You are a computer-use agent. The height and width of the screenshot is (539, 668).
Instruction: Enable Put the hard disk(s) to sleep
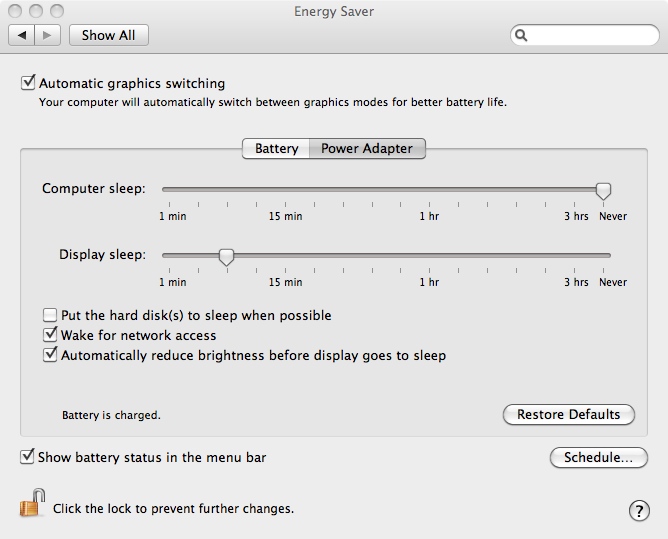[x=50, y=315]
